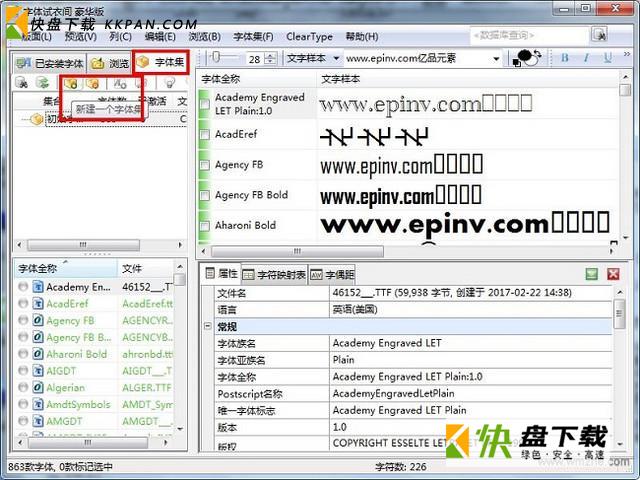Click the file icon beside Academy En... row
The image size is (640, 480).
38,287
